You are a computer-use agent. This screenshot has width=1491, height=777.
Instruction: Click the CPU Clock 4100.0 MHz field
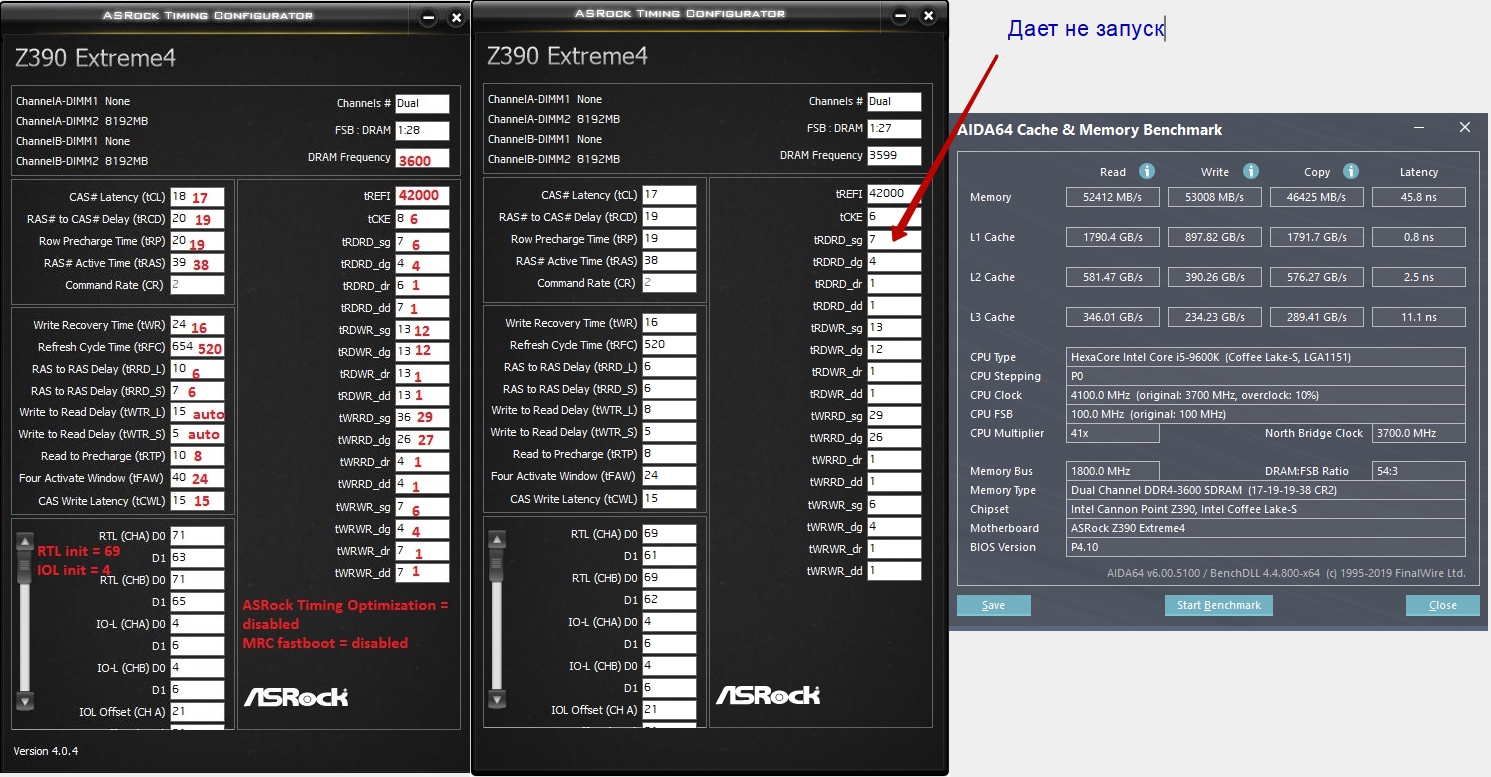point(1266,395)
